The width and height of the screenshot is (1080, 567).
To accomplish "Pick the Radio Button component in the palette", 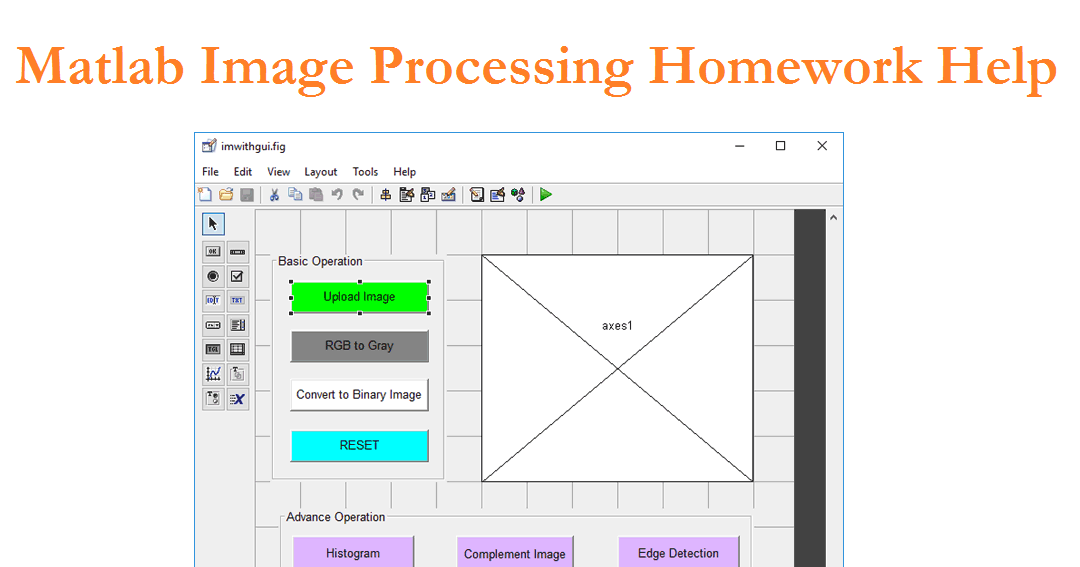I will point(213,276).
